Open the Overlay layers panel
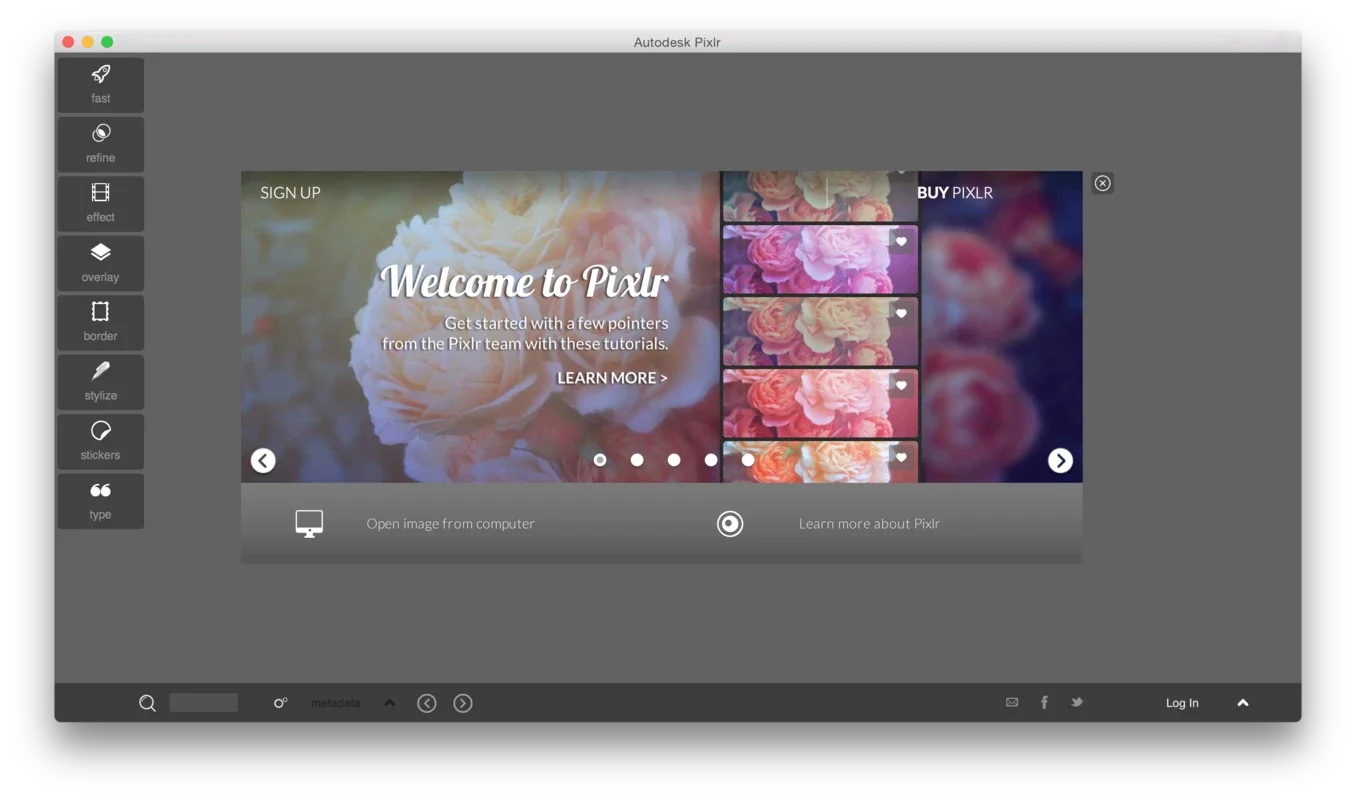This screenshot has width=1356, height=800. [x=100, y=263]
